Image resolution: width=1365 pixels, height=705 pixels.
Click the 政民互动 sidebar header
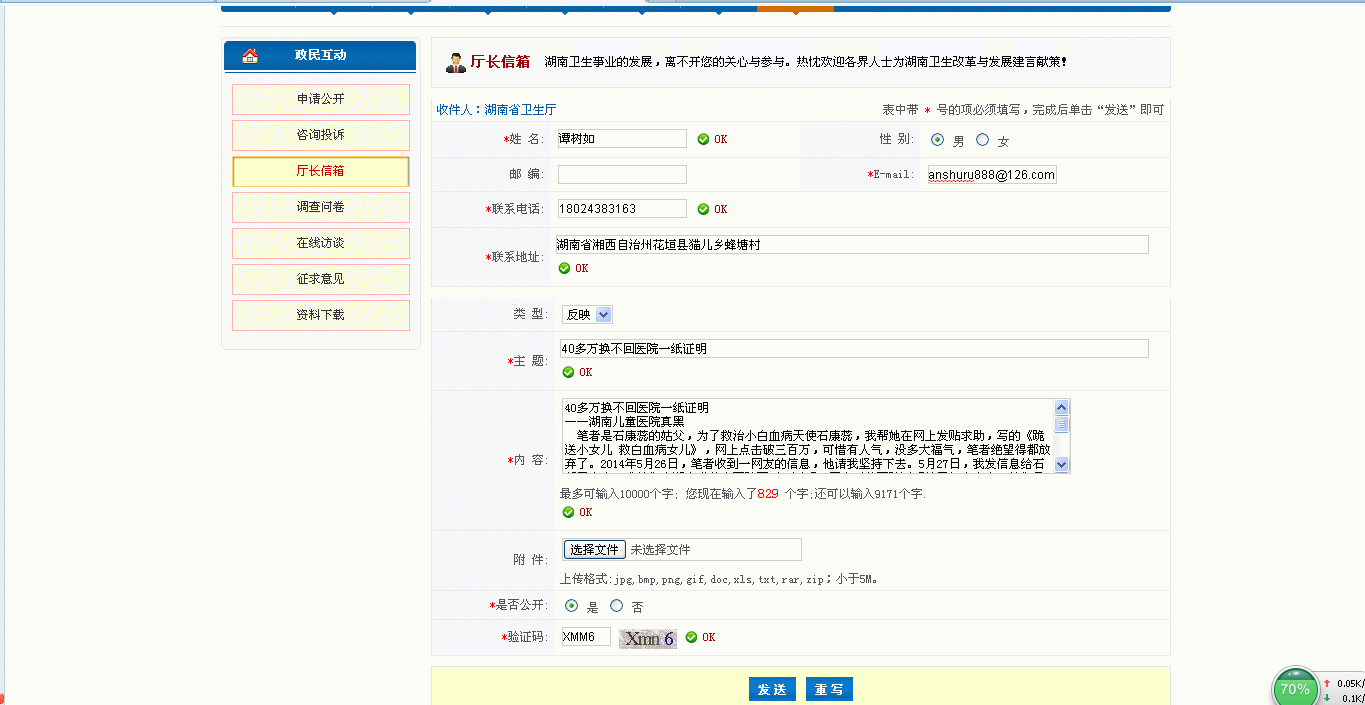[x=320, y=55]
